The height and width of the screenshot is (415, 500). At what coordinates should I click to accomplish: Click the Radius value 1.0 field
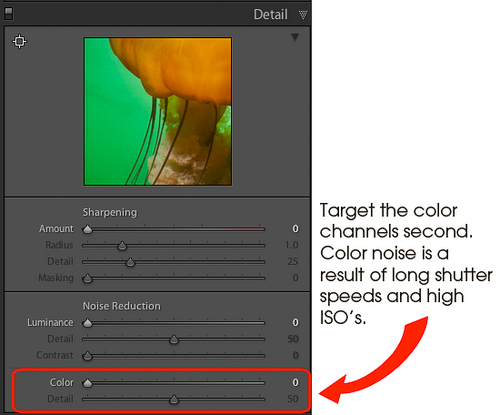(292, 245)
